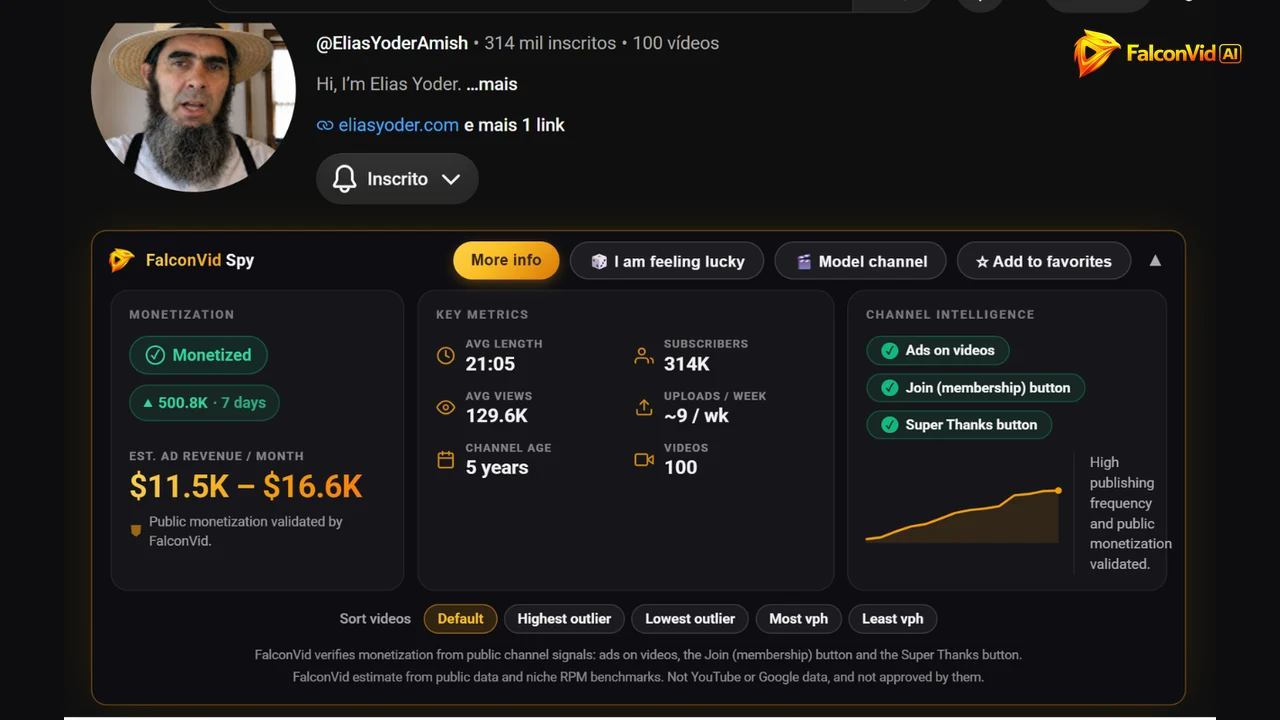Click the Join (membership) button pill
Screen dimensions: 1280x720
pos(976,388)
